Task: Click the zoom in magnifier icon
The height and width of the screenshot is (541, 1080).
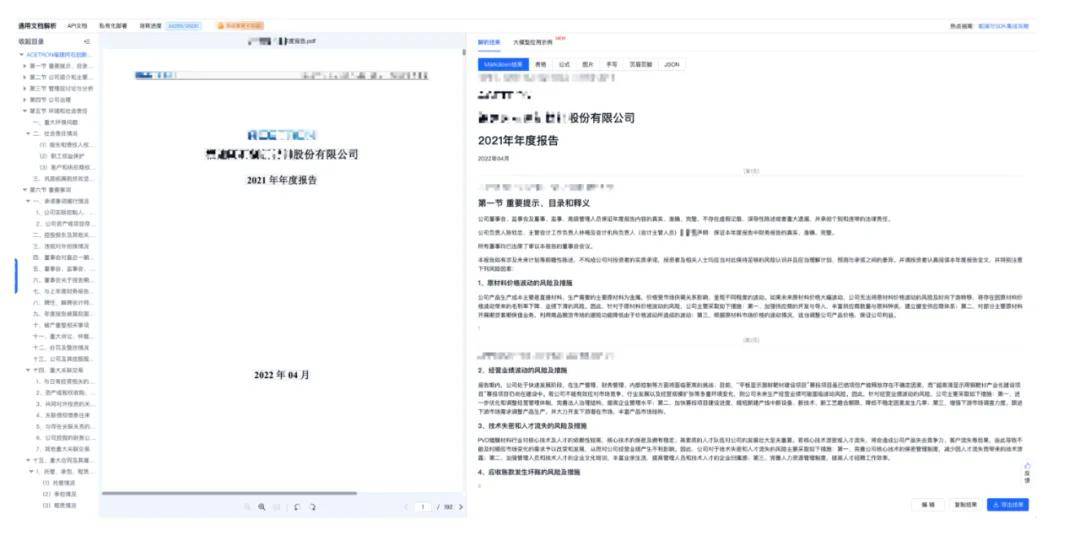Action: (x=262, y=507)
